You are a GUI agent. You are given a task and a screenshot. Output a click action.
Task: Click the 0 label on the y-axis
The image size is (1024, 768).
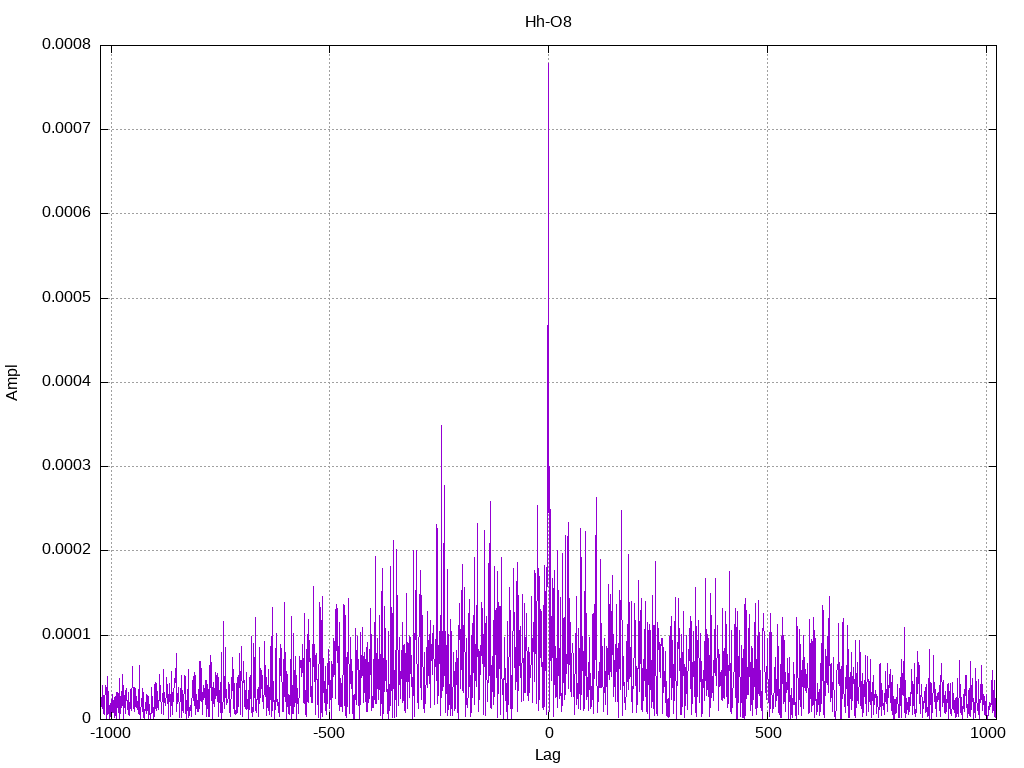[86, 718]
